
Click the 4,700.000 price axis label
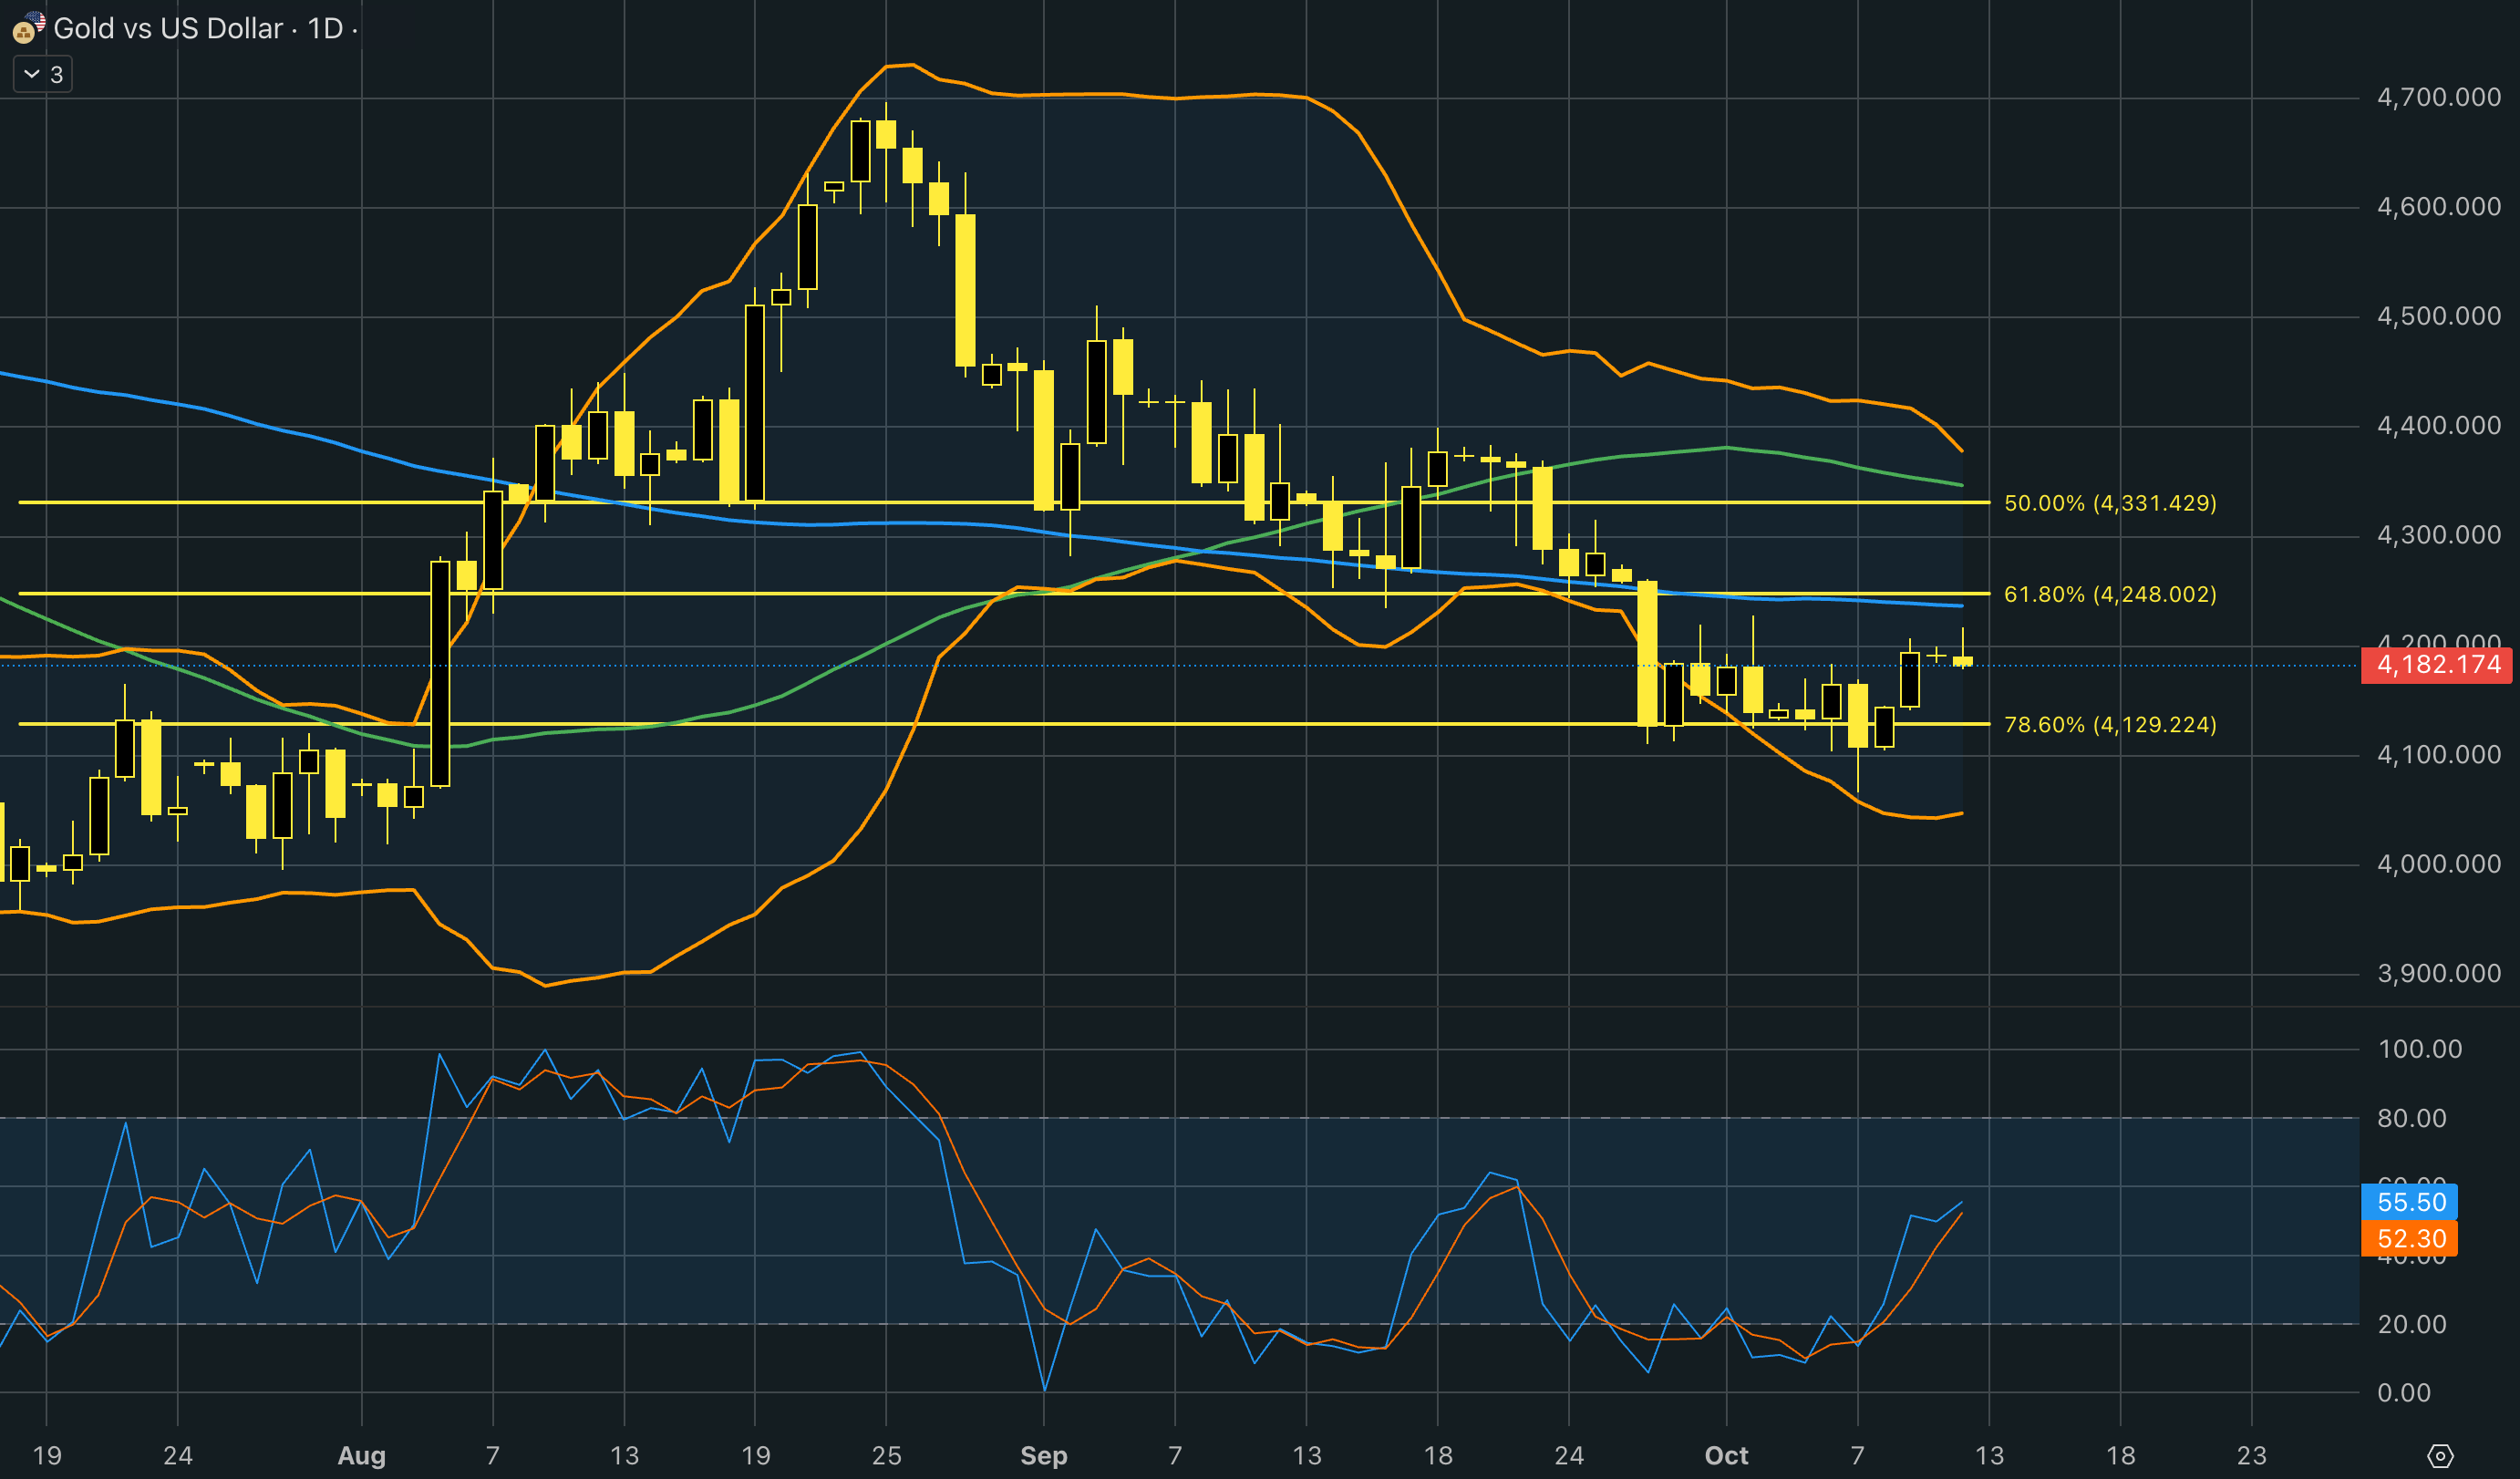(2438, 97)
